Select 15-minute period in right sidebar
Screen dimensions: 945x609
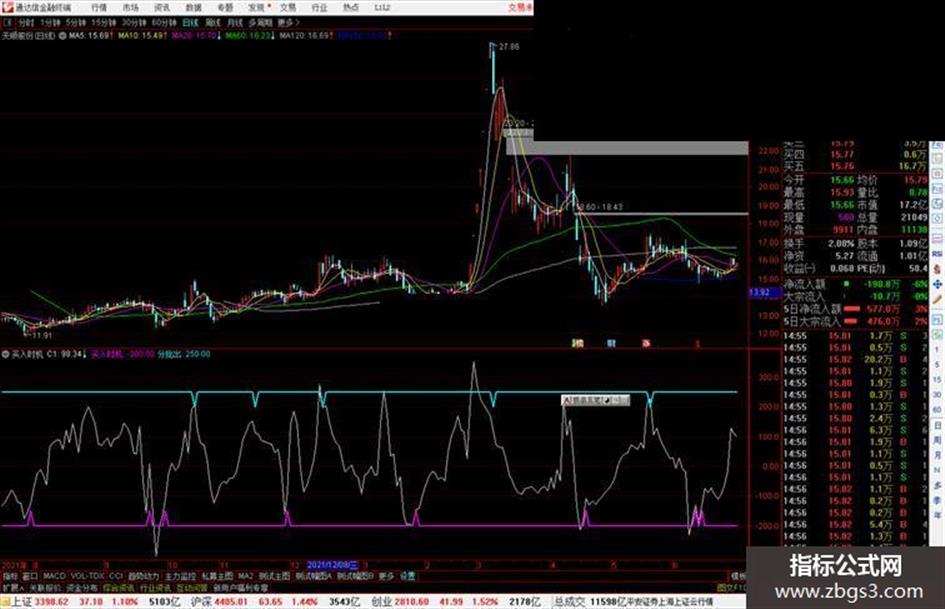point(937,380)
